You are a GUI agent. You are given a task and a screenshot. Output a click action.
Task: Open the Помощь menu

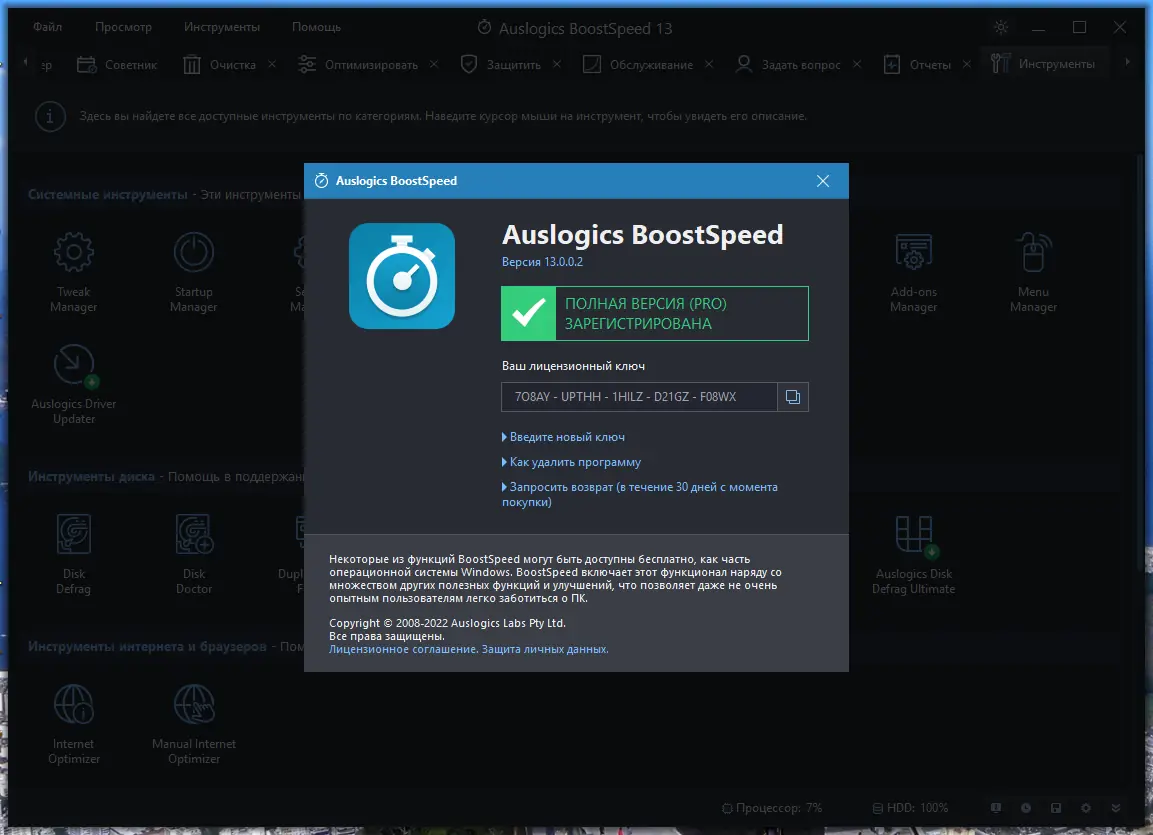(x=315, y=26)
